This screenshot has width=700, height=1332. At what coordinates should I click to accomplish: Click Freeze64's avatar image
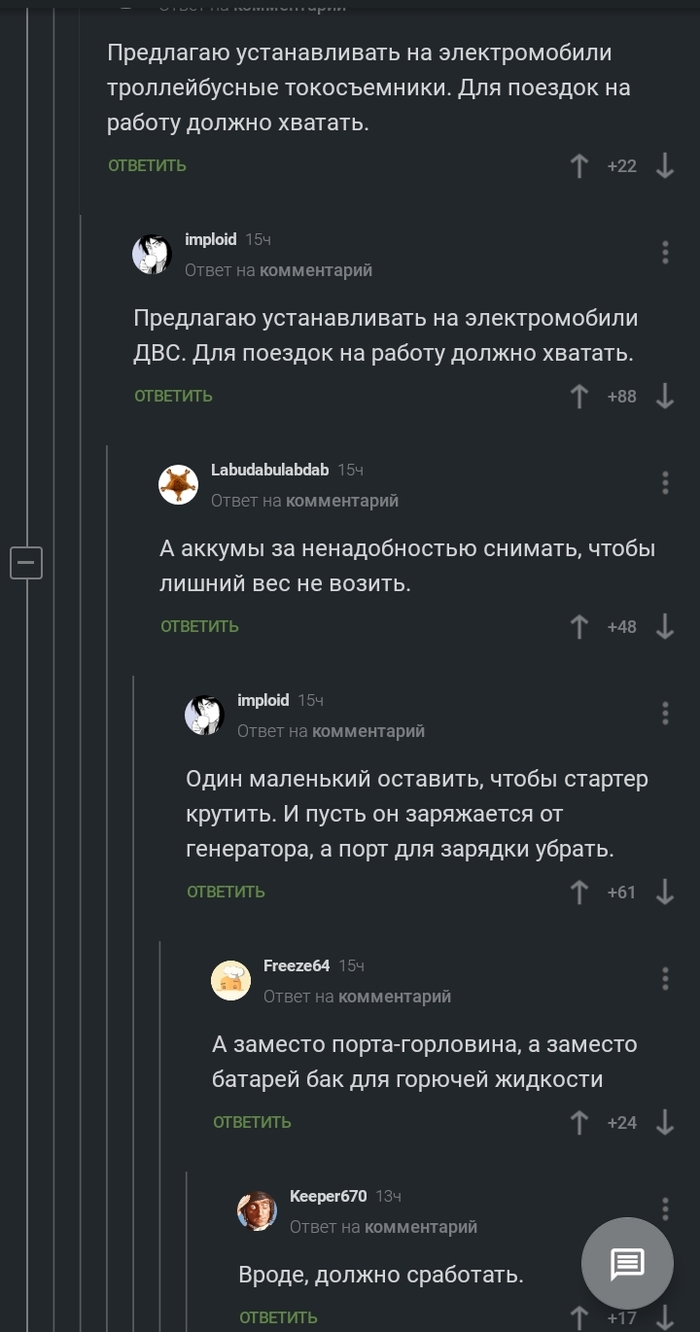(231, 981)
